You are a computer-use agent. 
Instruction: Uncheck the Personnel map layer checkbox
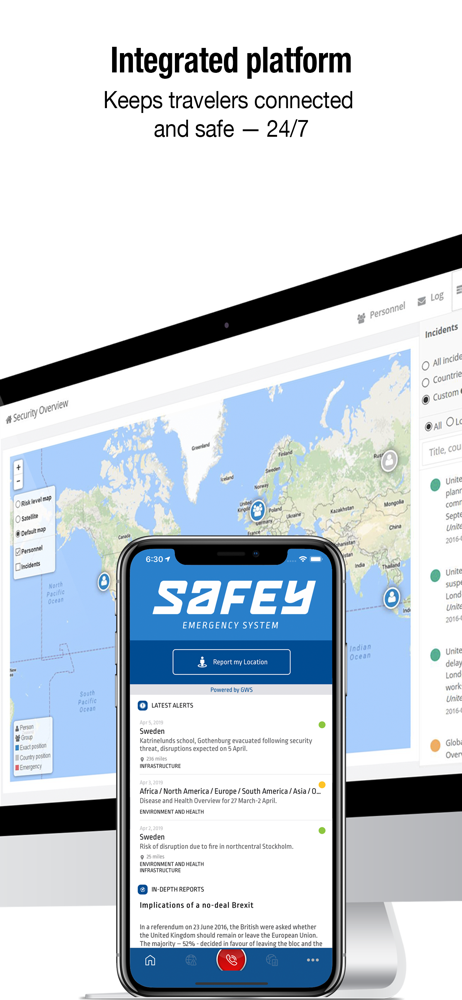[x=19, y=551]
